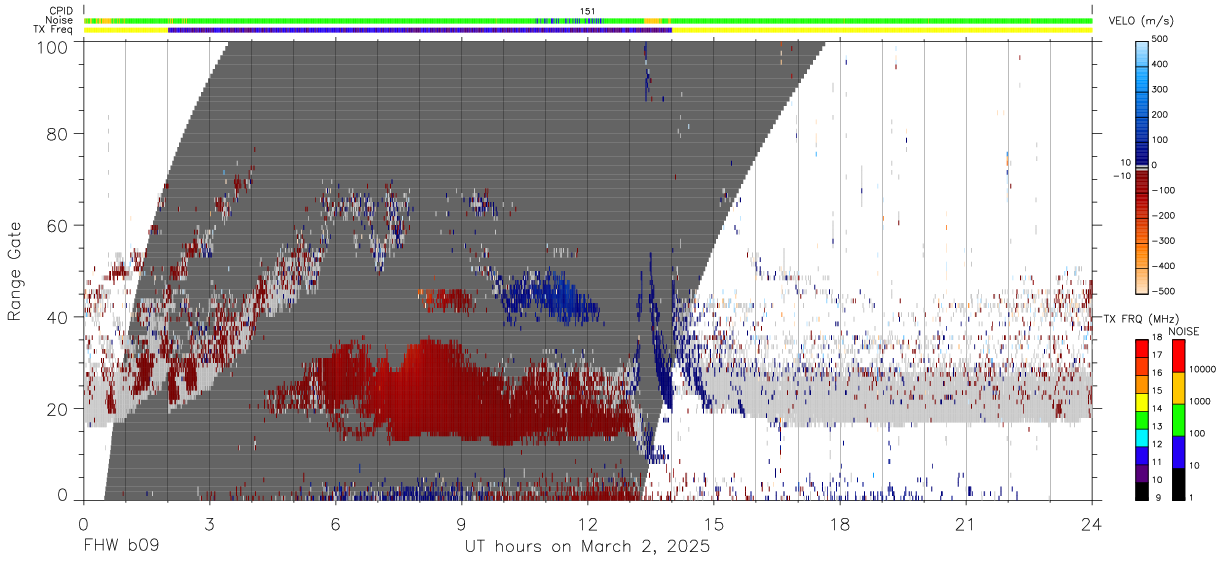Click the 24 hour tick on the time axis
This screenshot has height=567, width=1228.
[x=1092, y=524]
